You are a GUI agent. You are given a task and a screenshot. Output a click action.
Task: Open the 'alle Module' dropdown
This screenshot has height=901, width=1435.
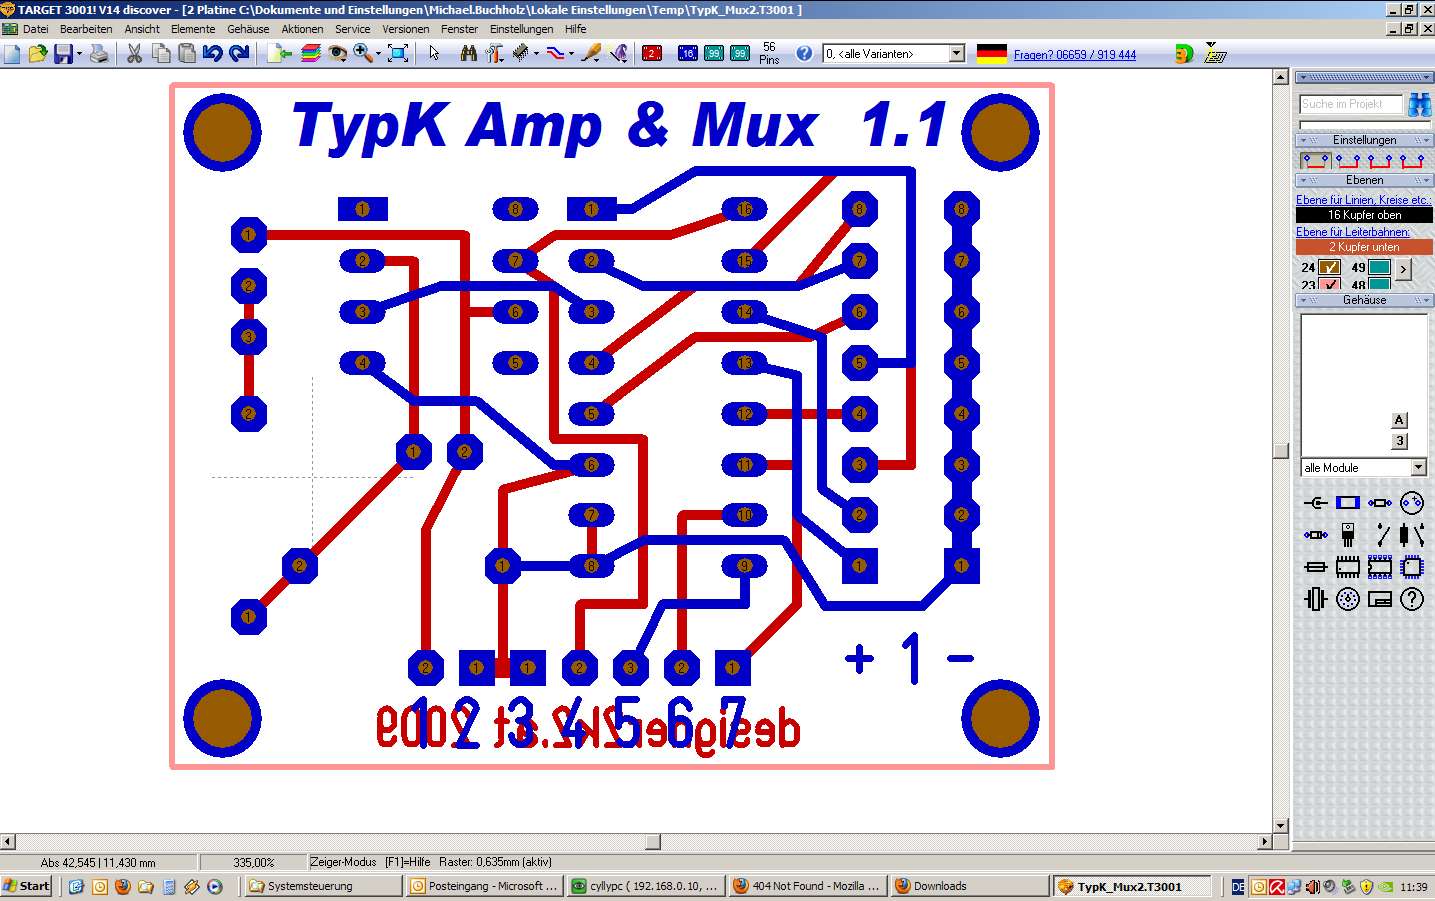[x=1418, y=468]
